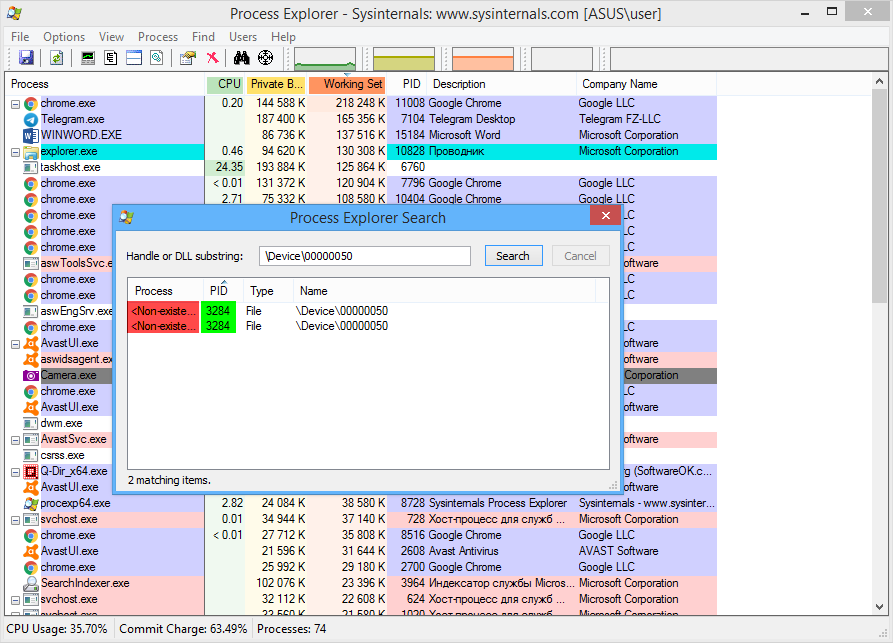Click the binoculars Find Handle icon
The height and width of the screenshot is (643, 893).
click(x=241, y=58)
